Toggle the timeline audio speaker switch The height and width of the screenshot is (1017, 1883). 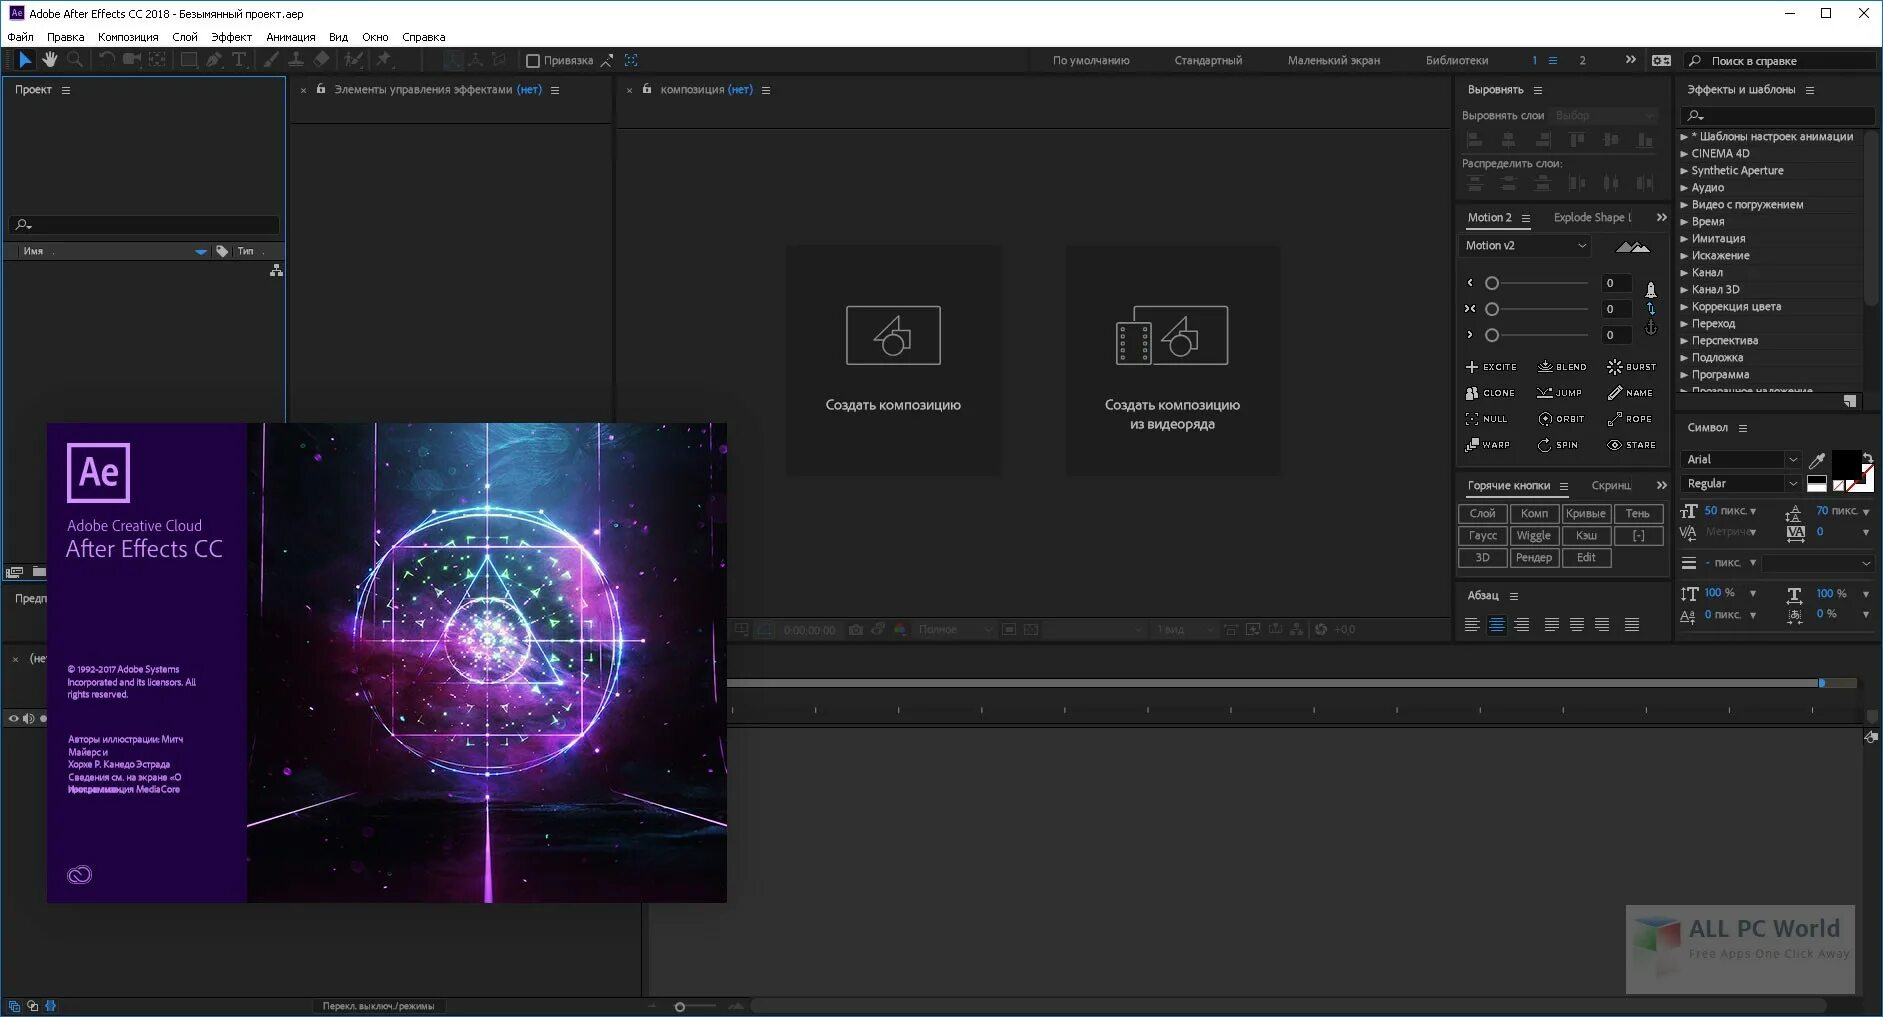(28, 718)
